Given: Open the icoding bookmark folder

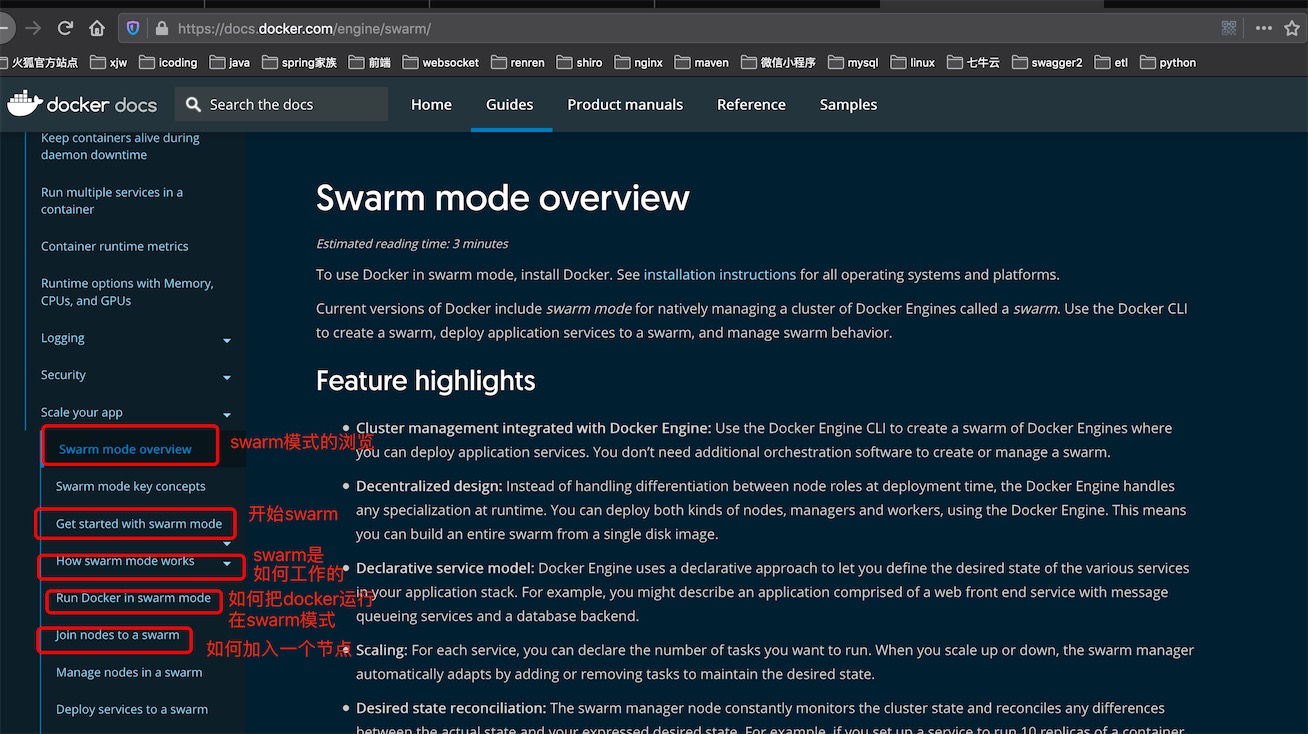Looking at the screenshot, I should (x=168, y=62).
